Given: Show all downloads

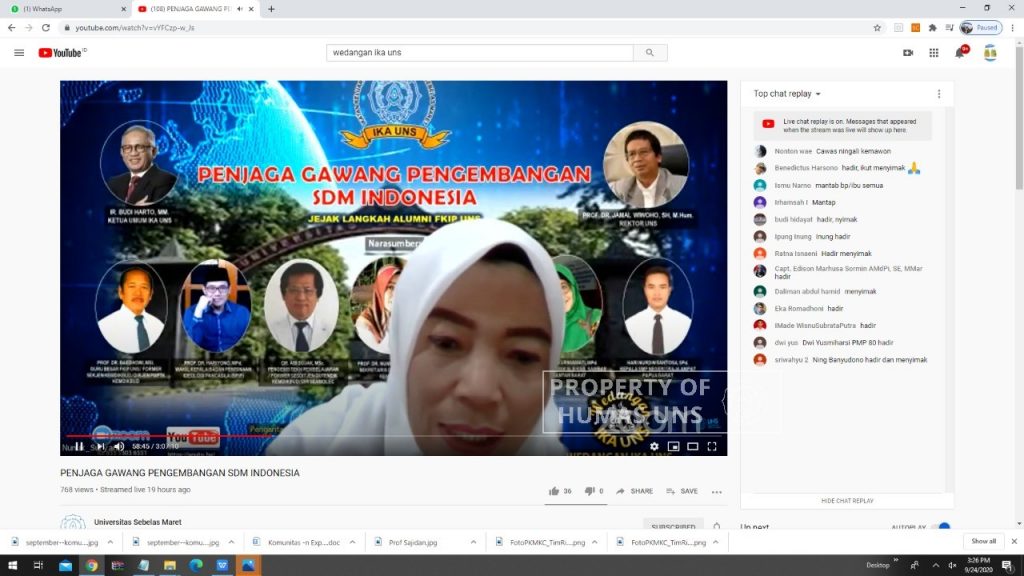Looking at the screenshot, I should click(984, 541).
